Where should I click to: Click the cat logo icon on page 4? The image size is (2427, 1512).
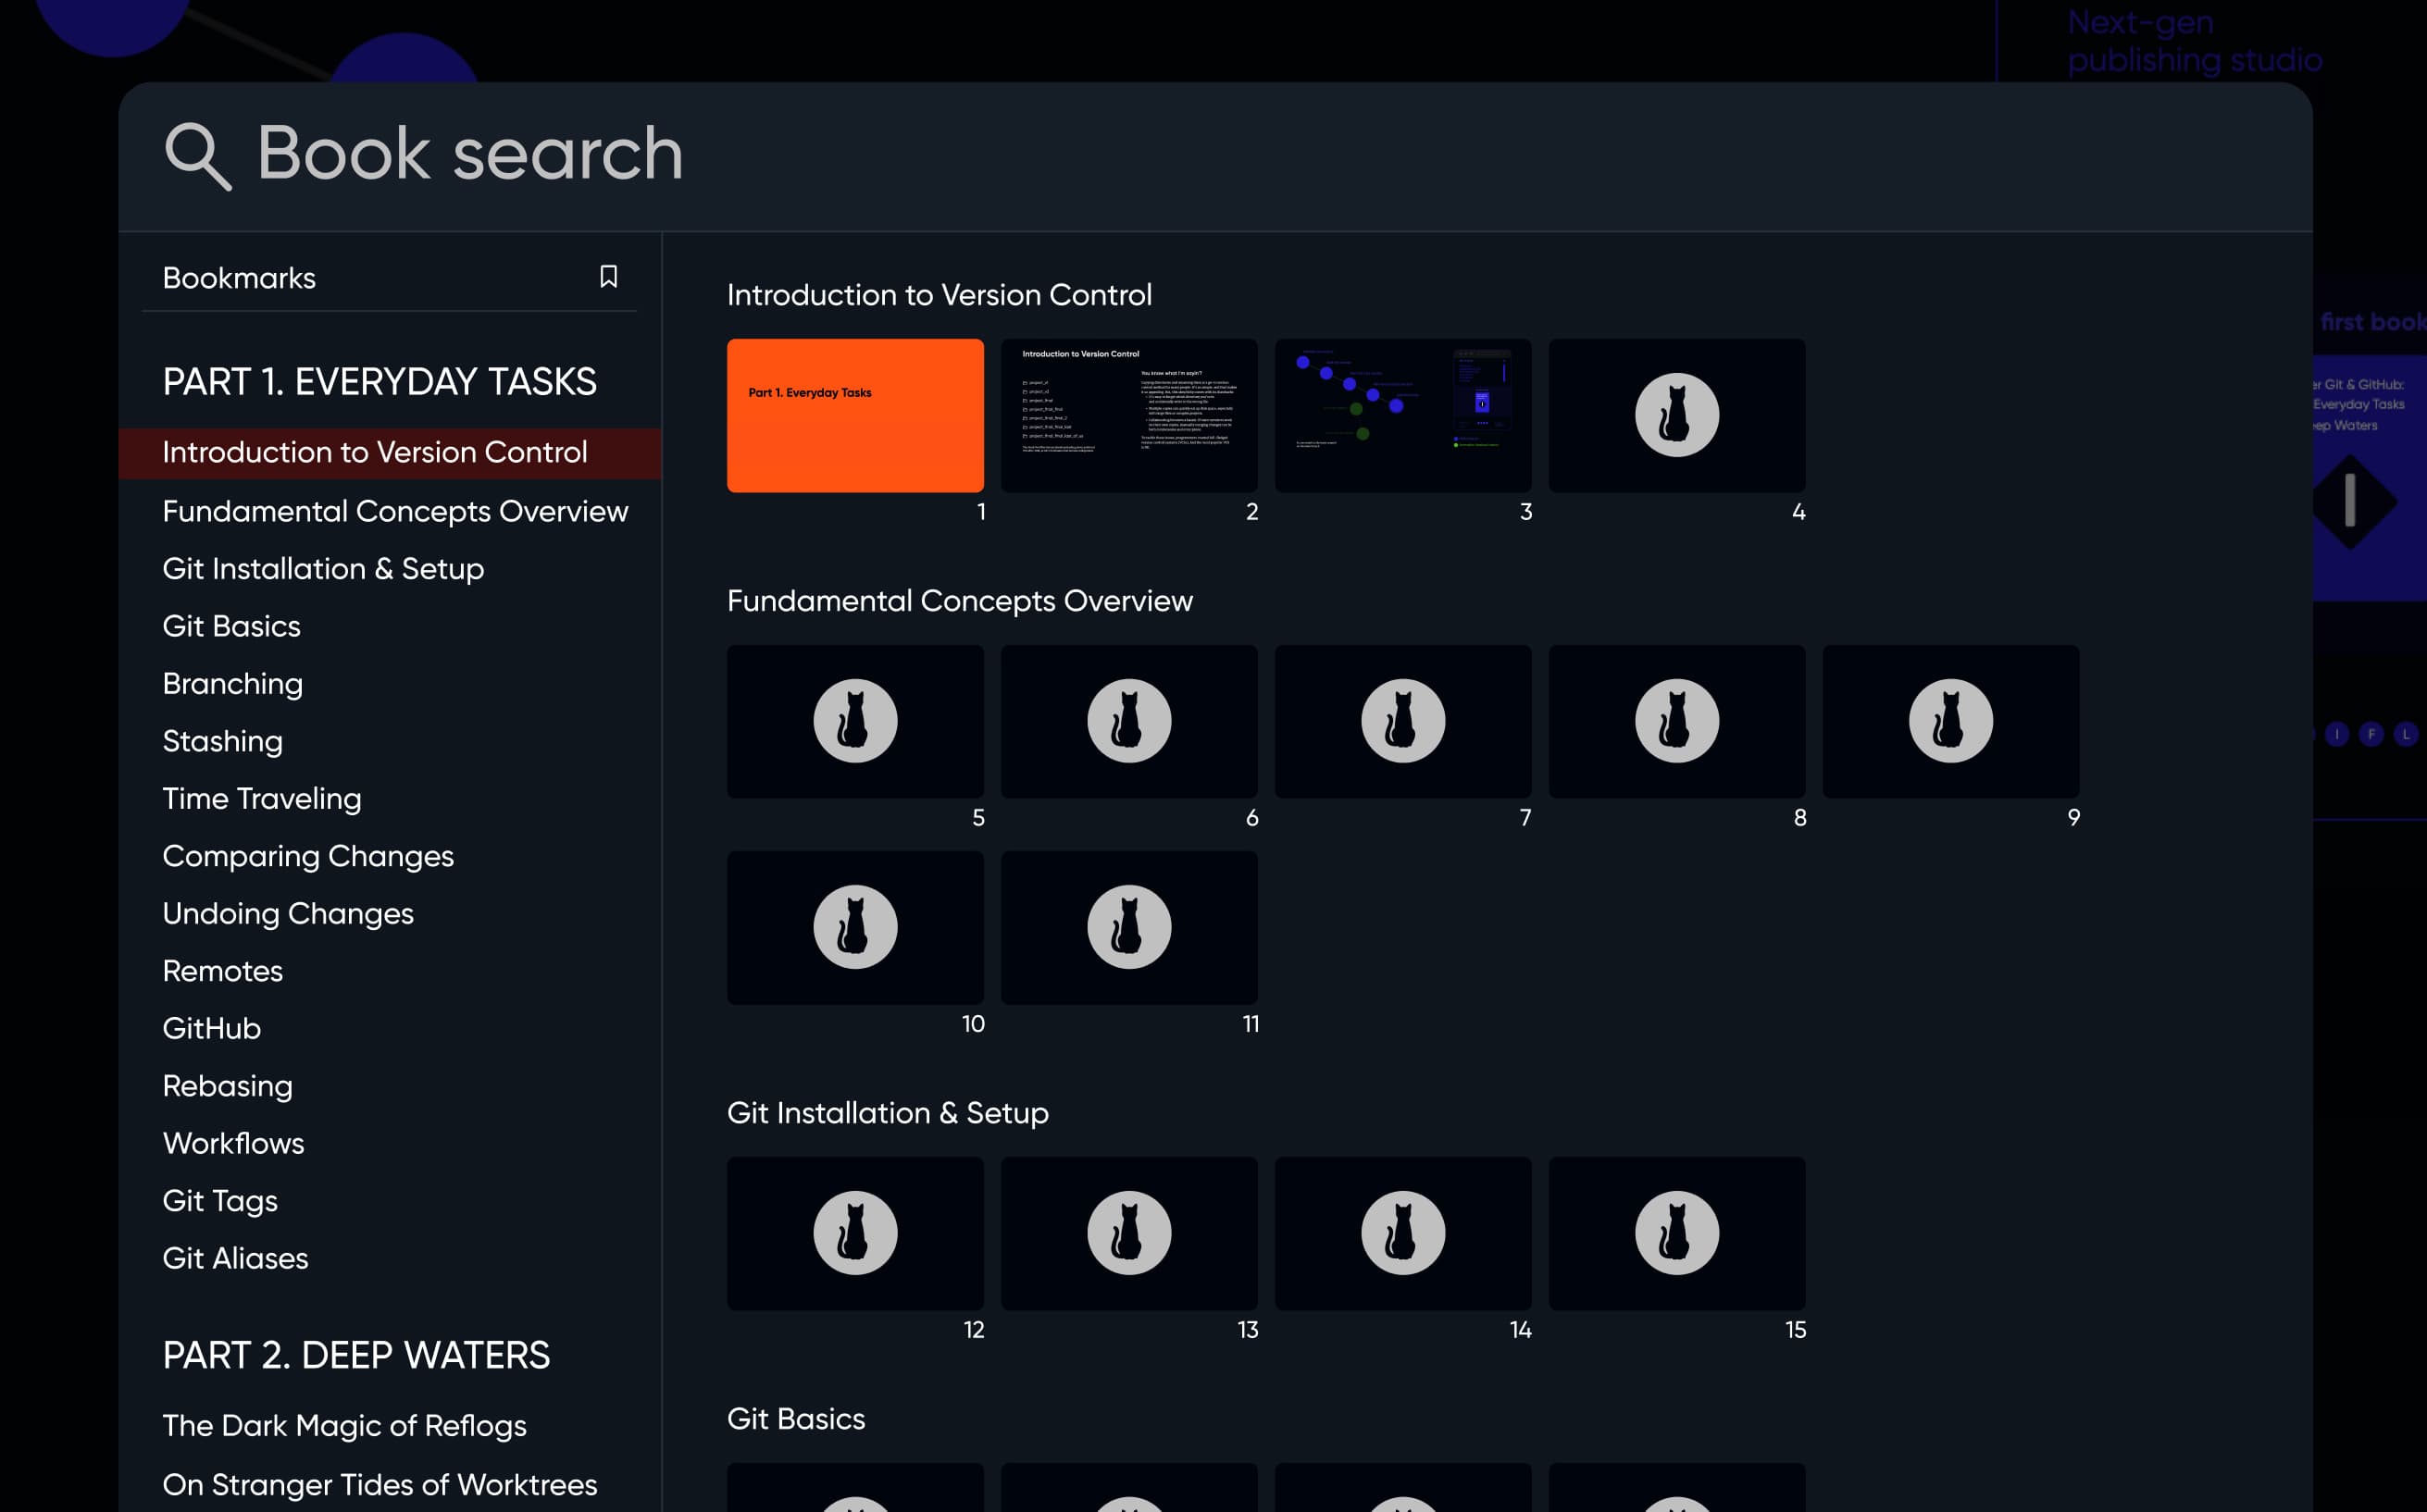(x=1676, y=415)
